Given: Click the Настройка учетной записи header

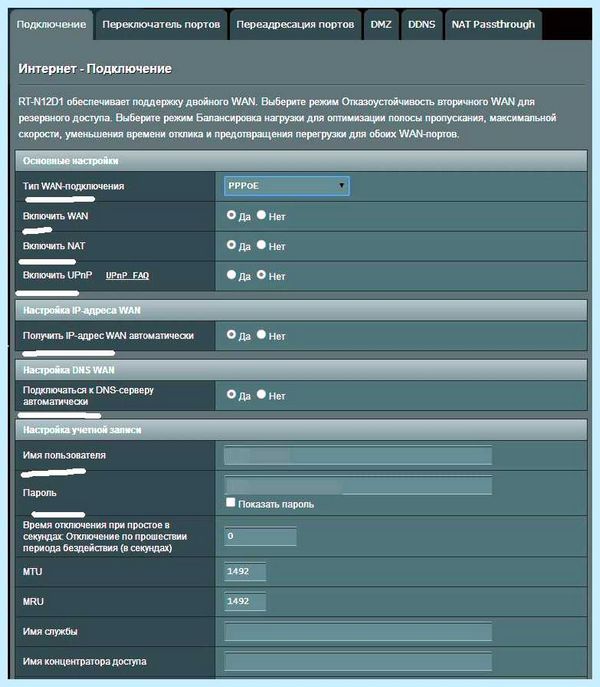Looking at the screenshot, I should (301, 430).
